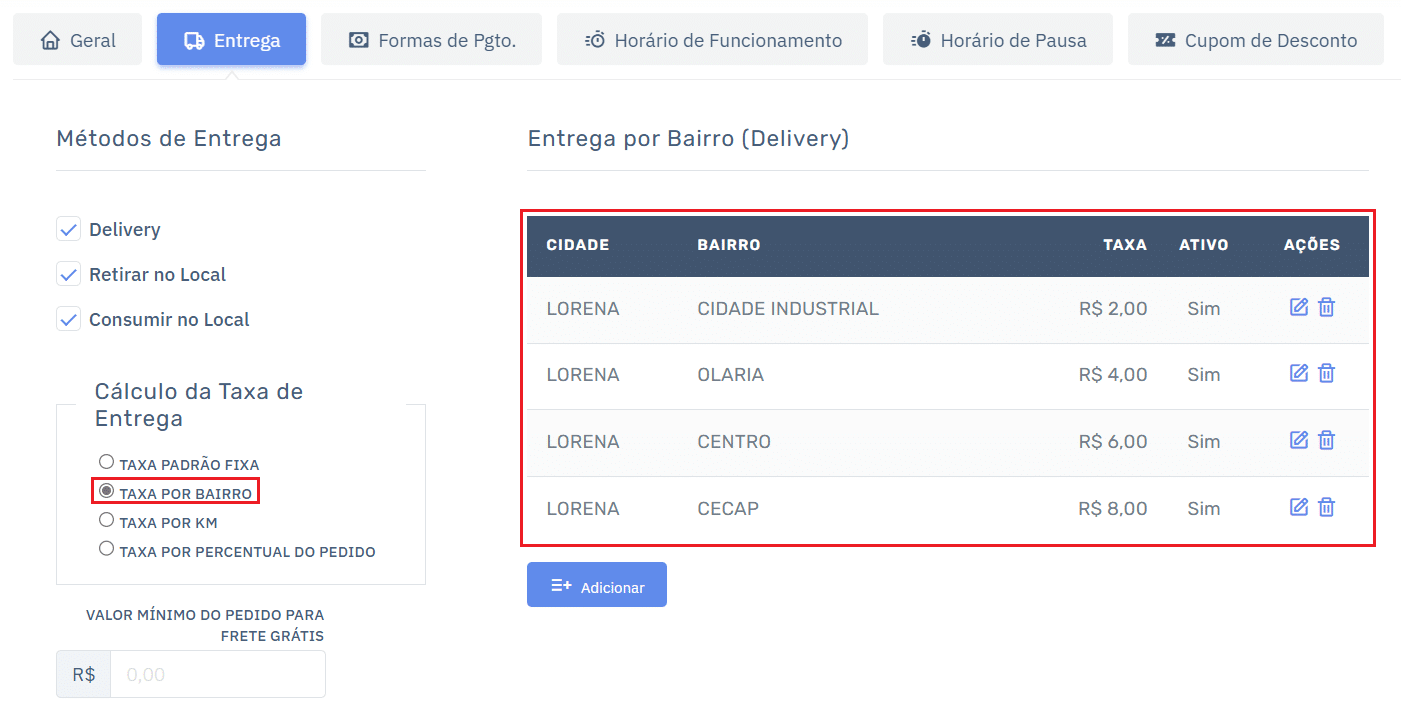Edit the CIDADE INDUSTRIAL delivery row
The height and width of the screenshot is (716, 1401).
tap(1298, 307)
